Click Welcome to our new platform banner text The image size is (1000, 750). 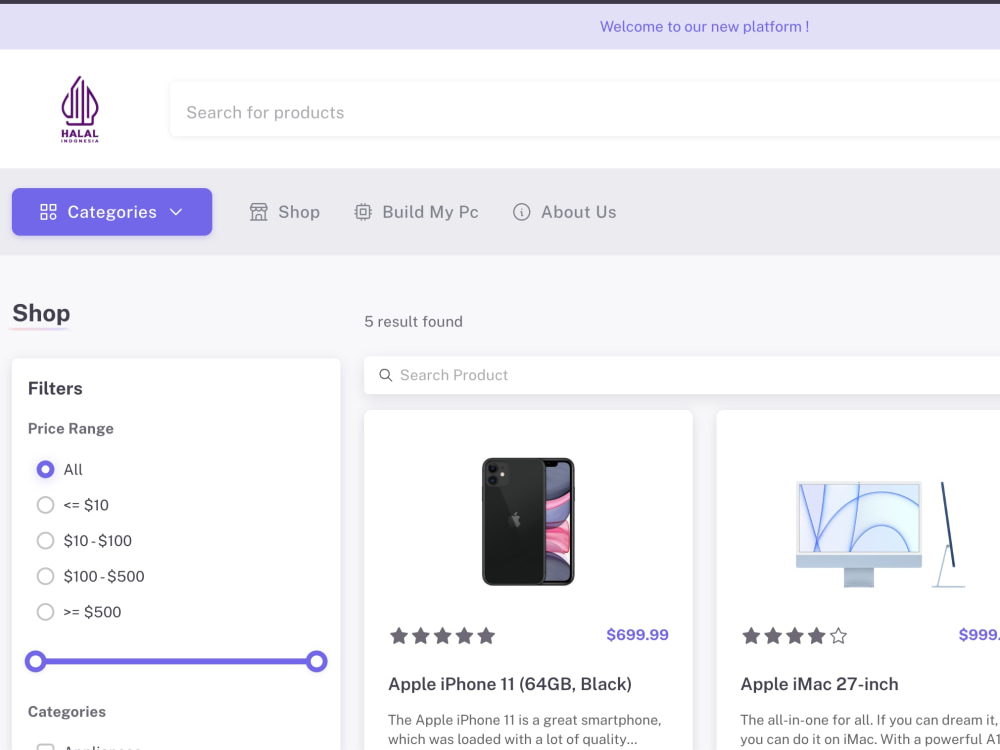704,27
